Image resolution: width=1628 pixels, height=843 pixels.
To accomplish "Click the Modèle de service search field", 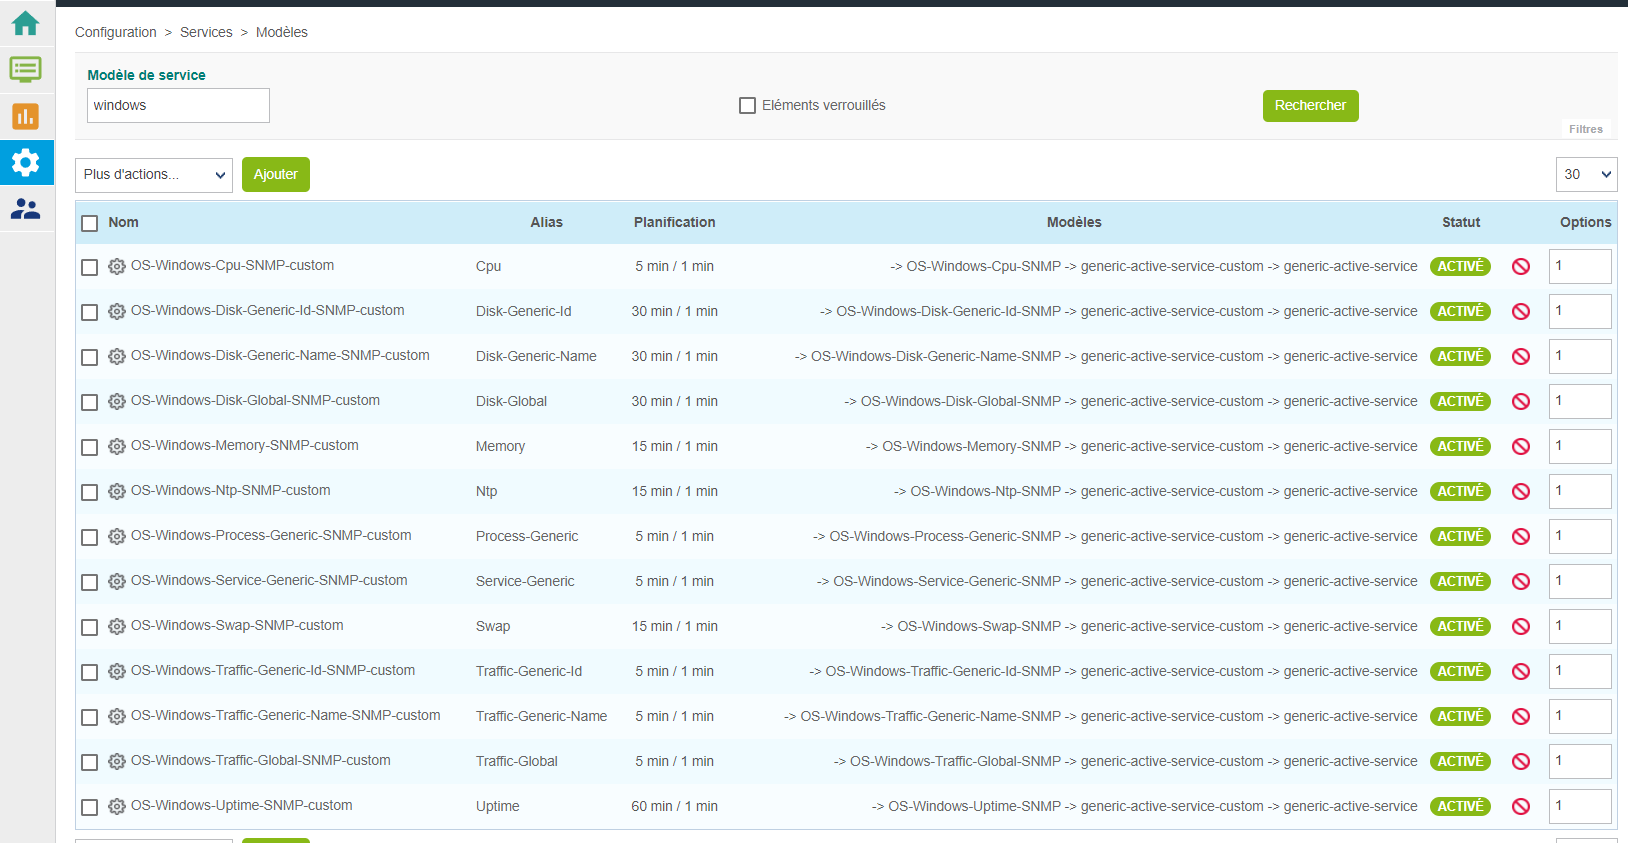I will pyautogui.click(x=178, y=105).
